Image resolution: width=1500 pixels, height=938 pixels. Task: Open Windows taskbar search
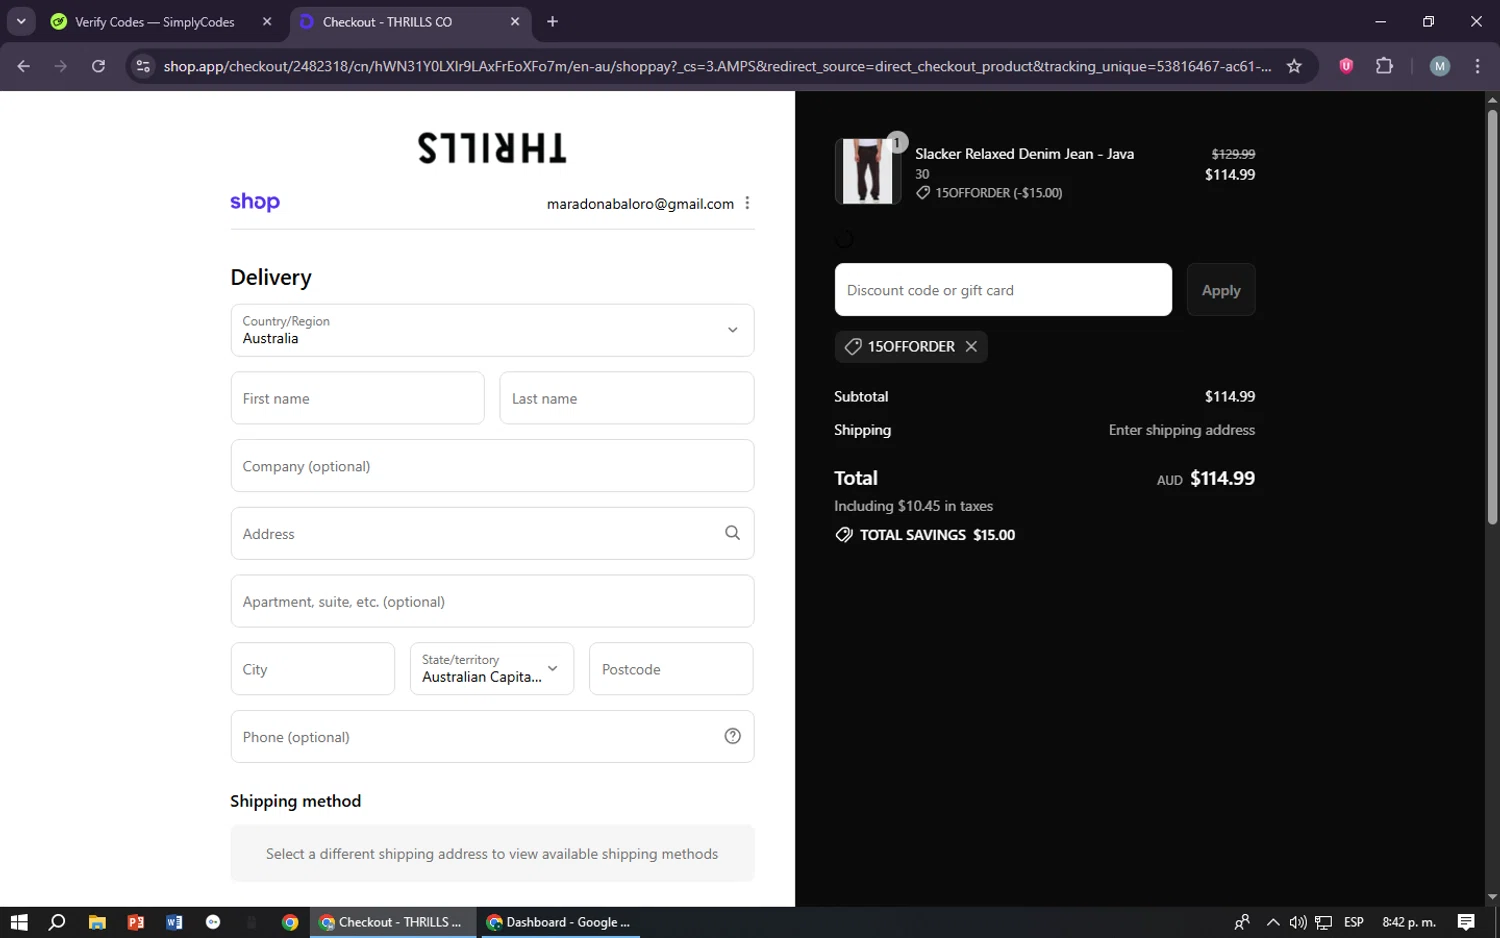[57, 922]
